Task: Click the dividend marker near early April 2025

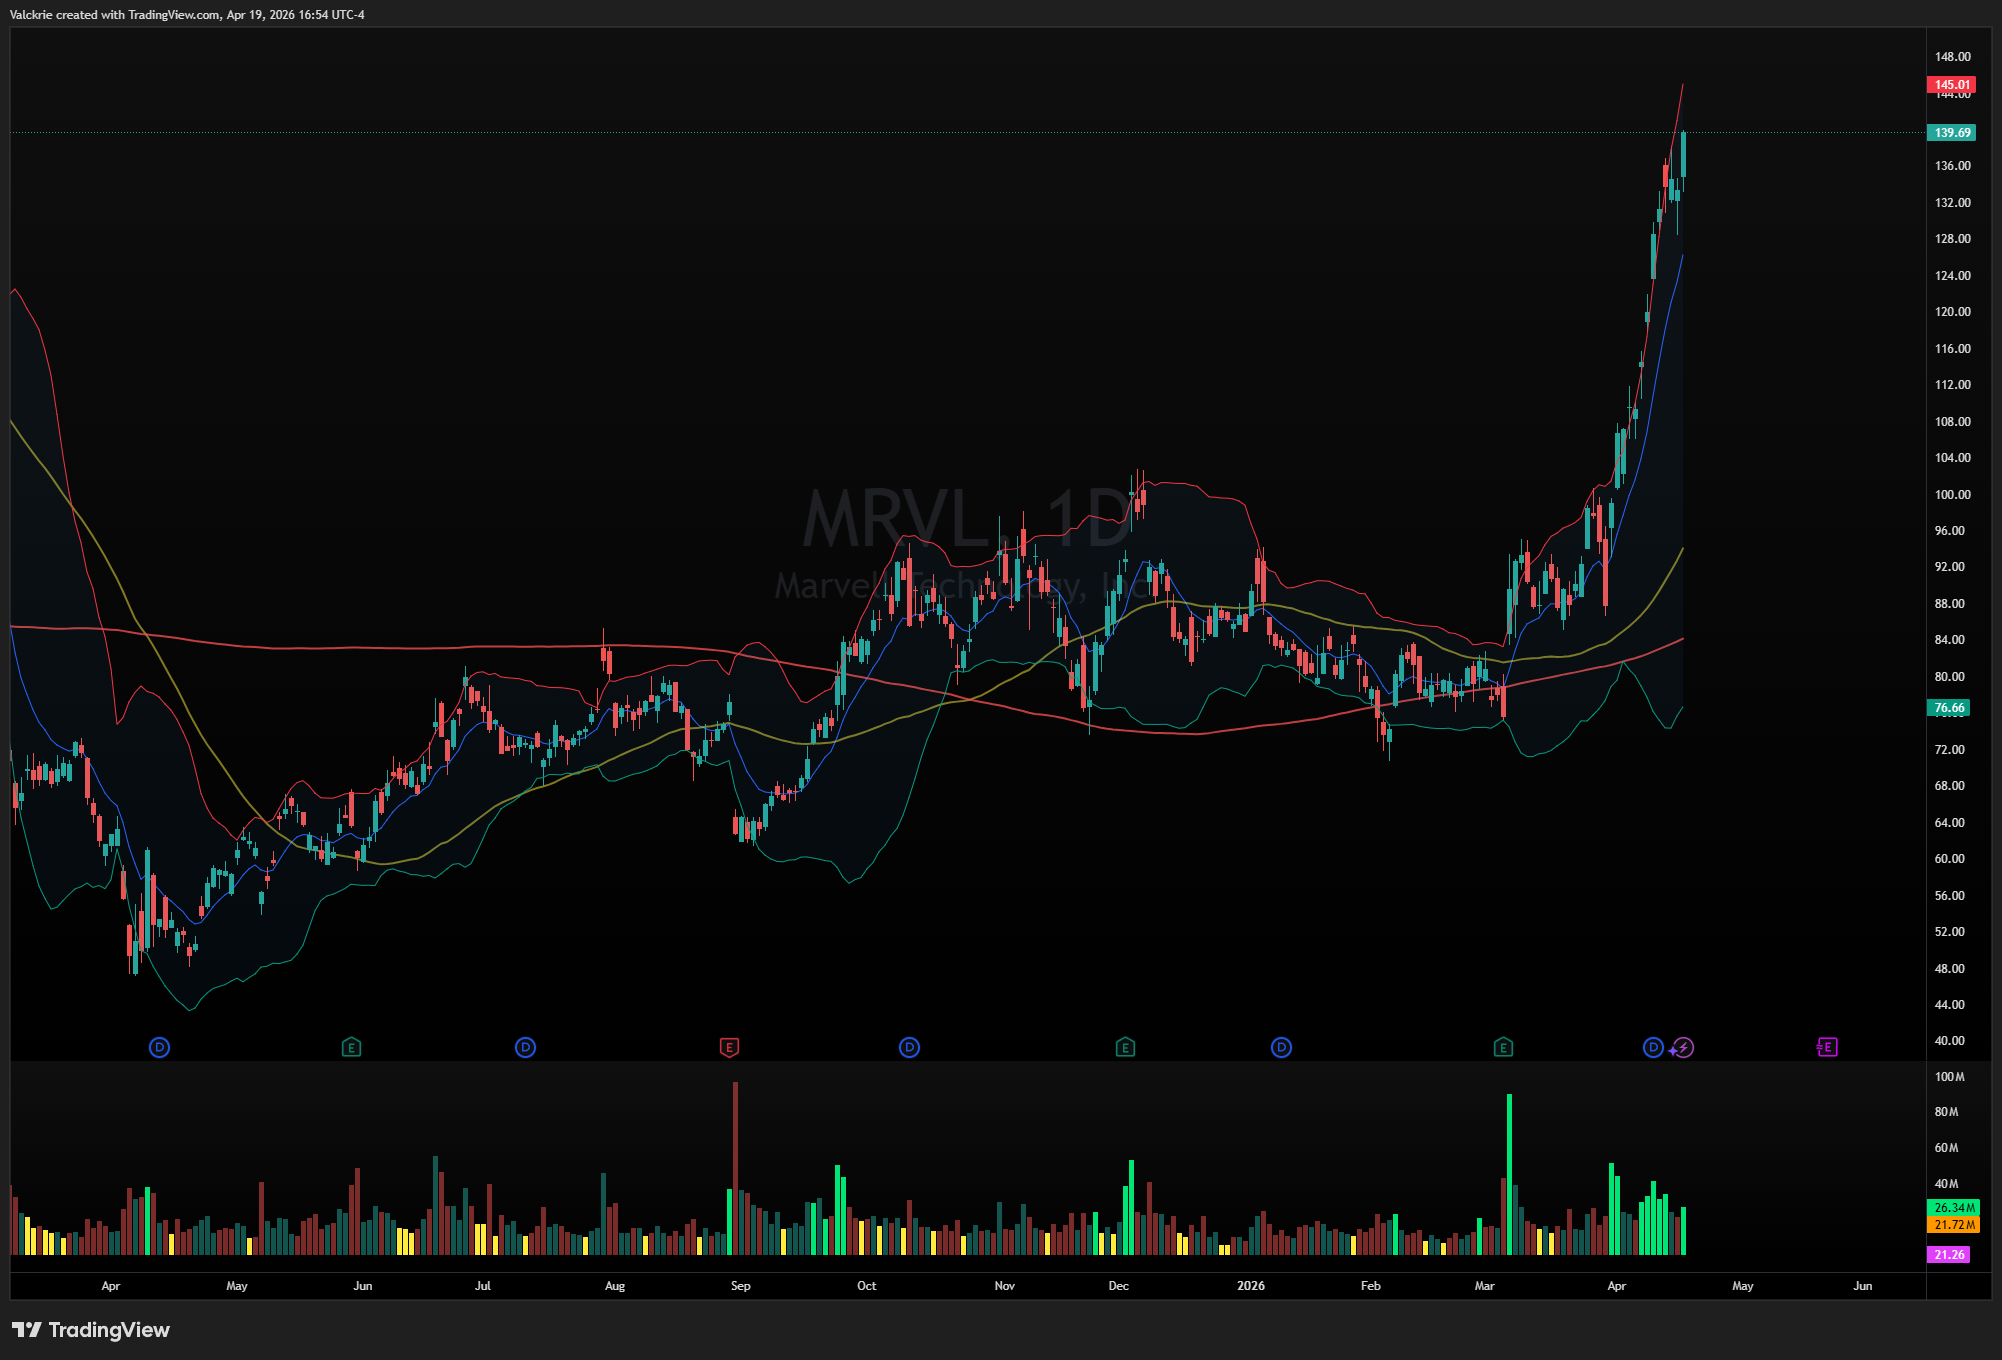Action: [159, 1047]
